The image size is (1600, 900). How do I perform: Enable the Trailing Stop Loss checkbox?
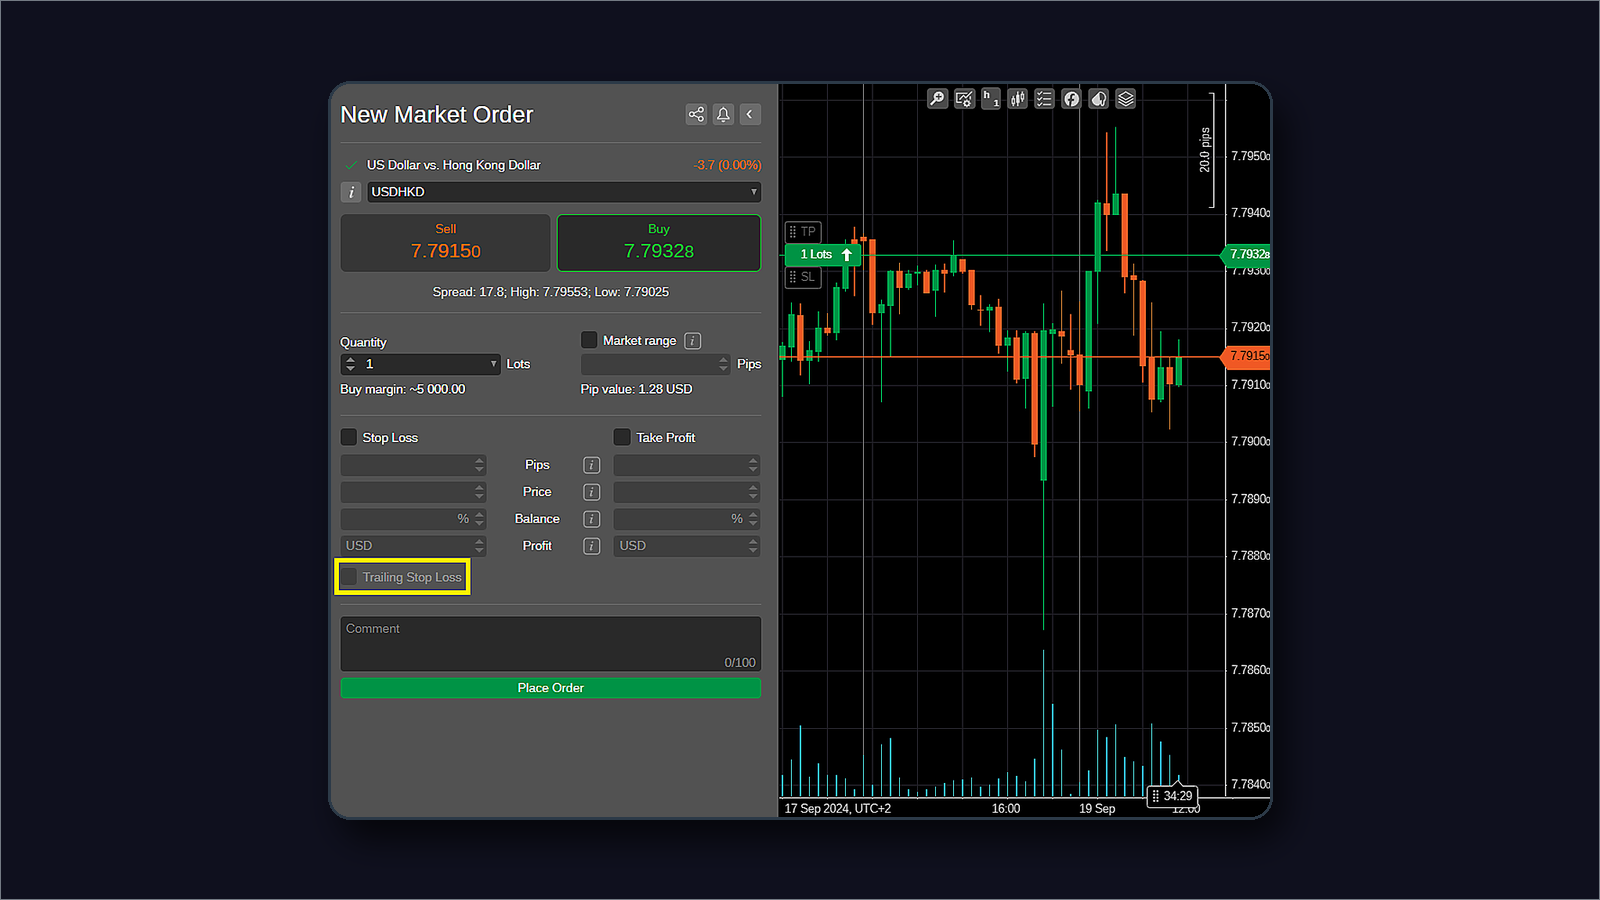coord(348,576)
